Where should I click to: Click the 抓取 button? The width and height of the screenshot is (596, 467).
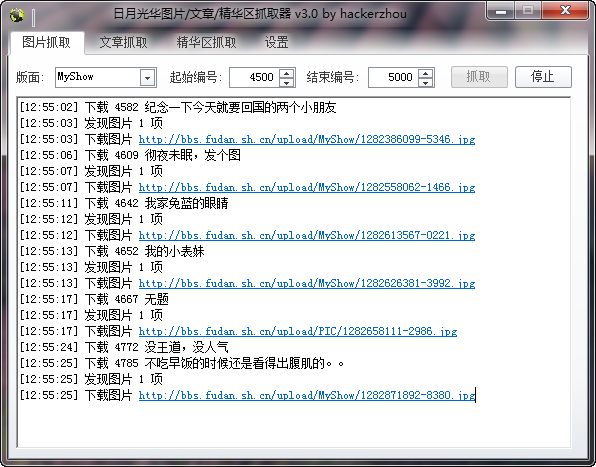(479, 77)
